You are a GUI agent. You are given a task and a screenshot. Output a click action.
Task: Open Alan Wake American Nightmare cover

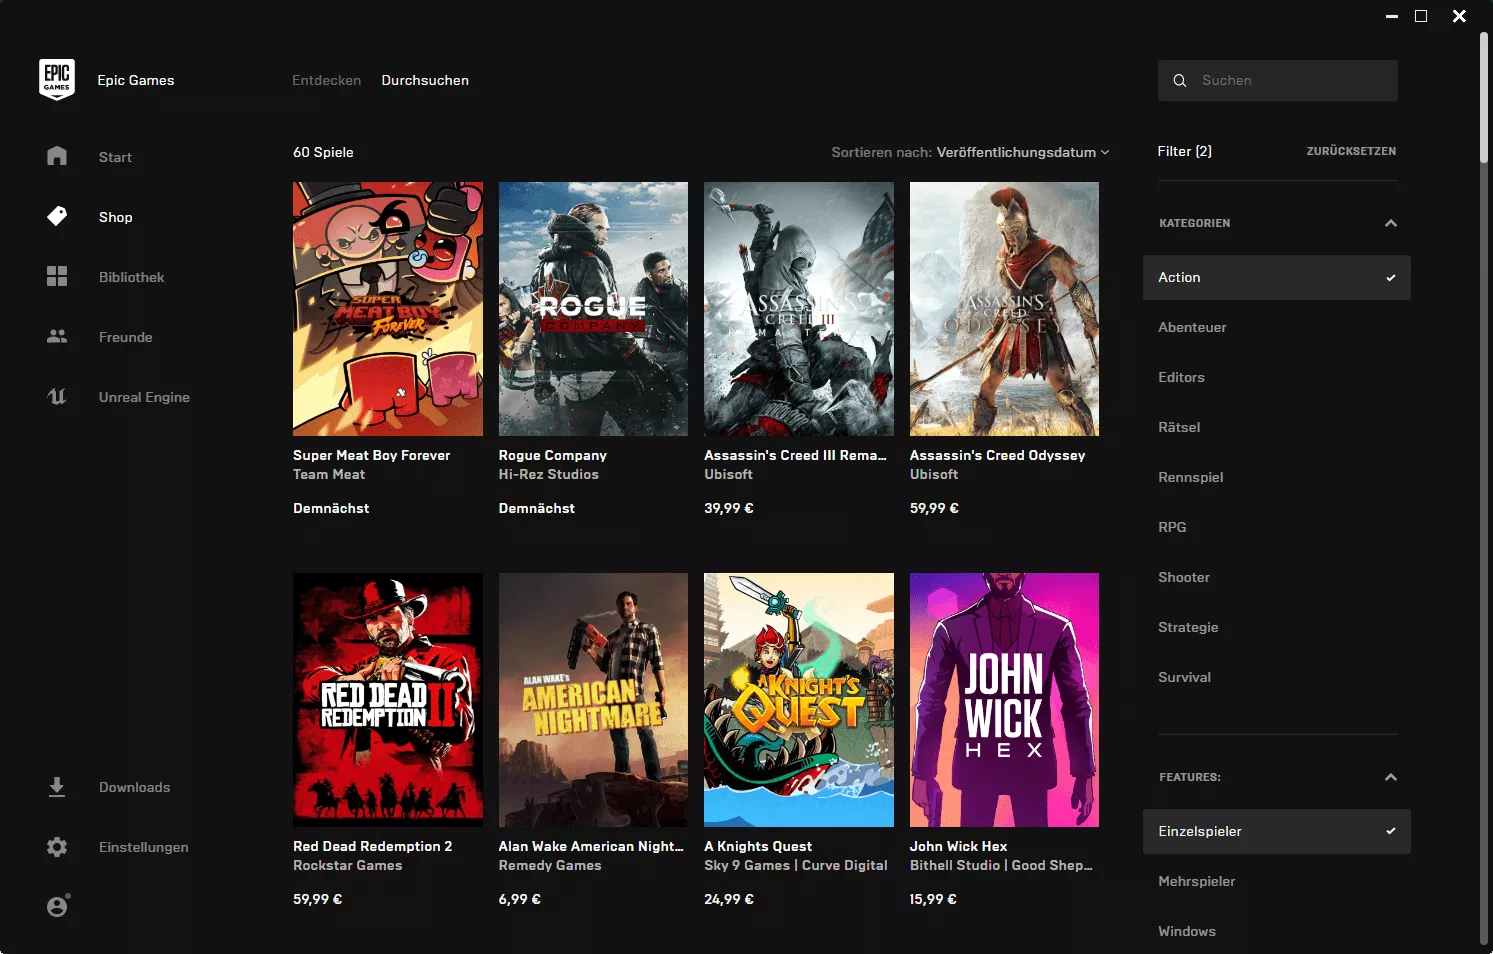593,700
